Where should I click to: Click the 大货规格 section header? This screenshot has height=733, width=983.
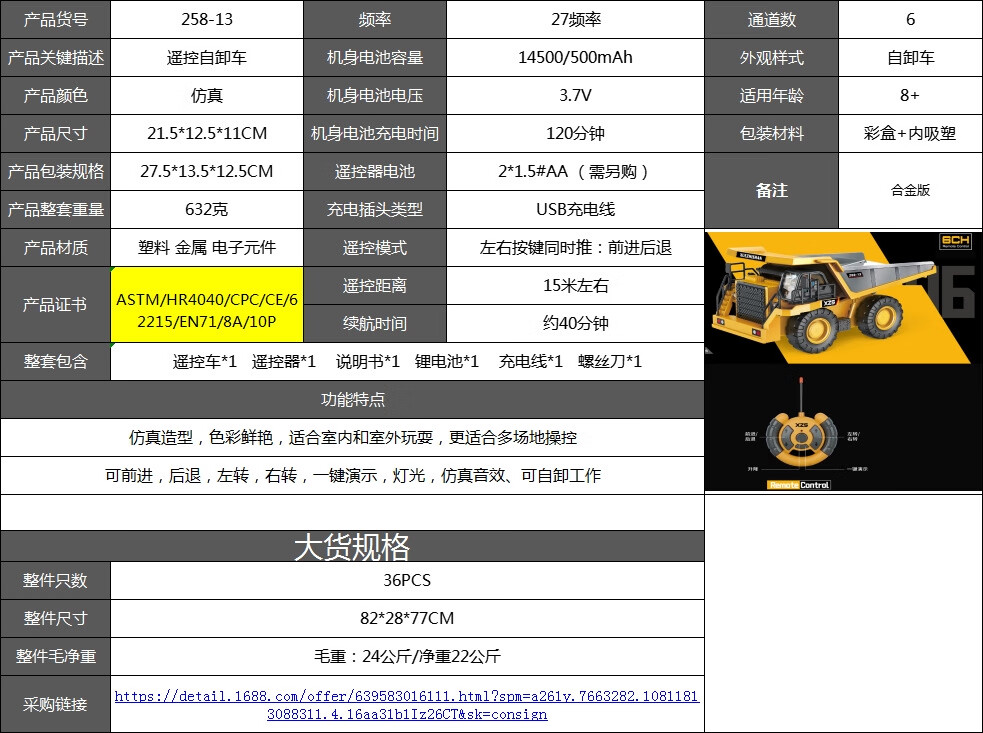coord(352,546)
